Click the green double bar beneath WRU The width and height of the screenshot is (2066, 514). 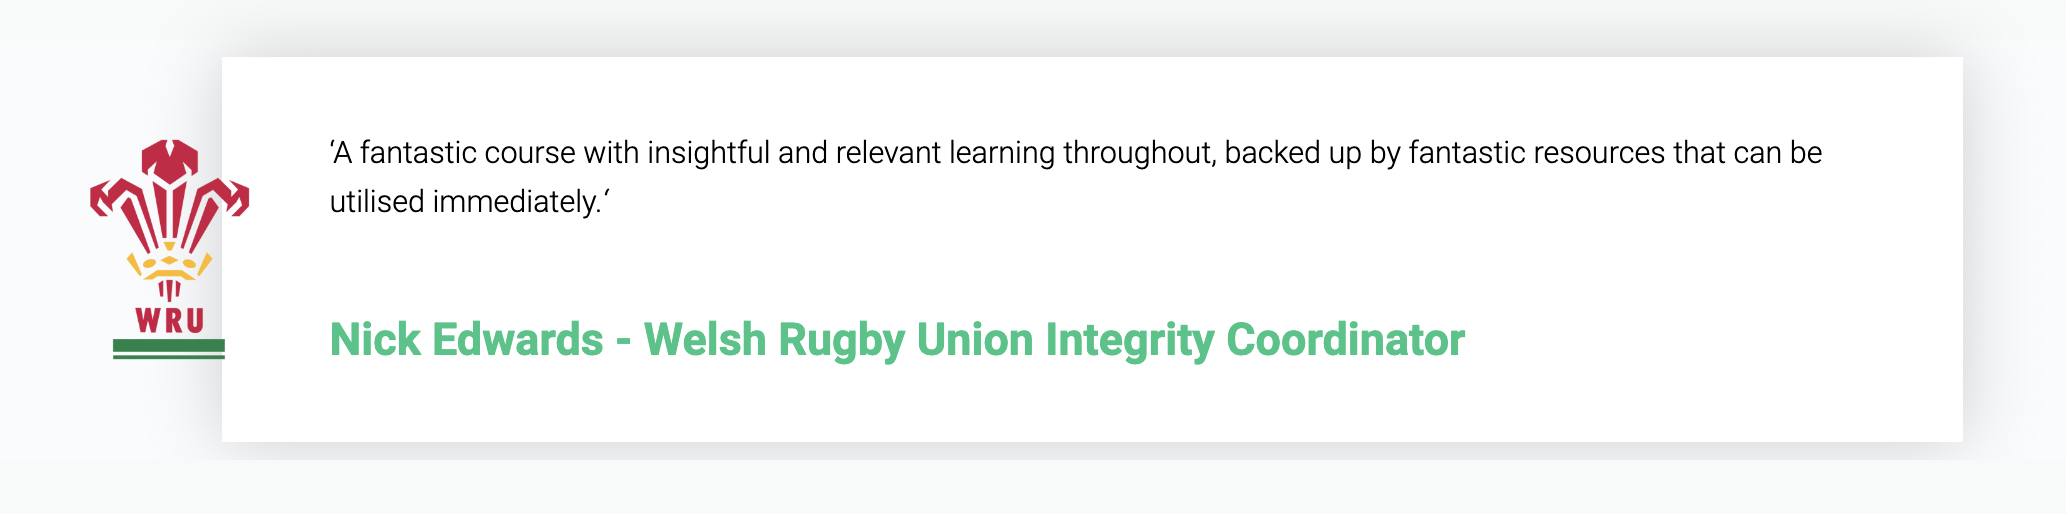(x=169, y=348)
